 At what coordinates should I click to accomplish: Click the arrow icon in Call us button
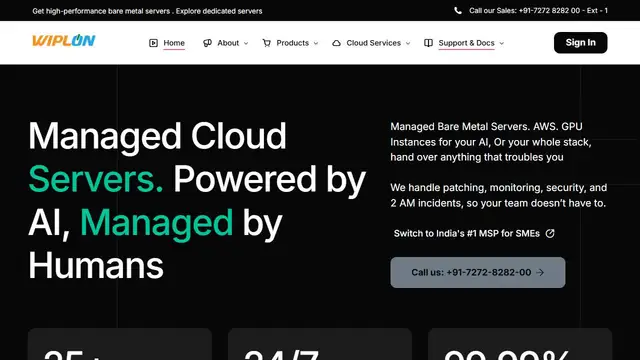coord(540,272)
